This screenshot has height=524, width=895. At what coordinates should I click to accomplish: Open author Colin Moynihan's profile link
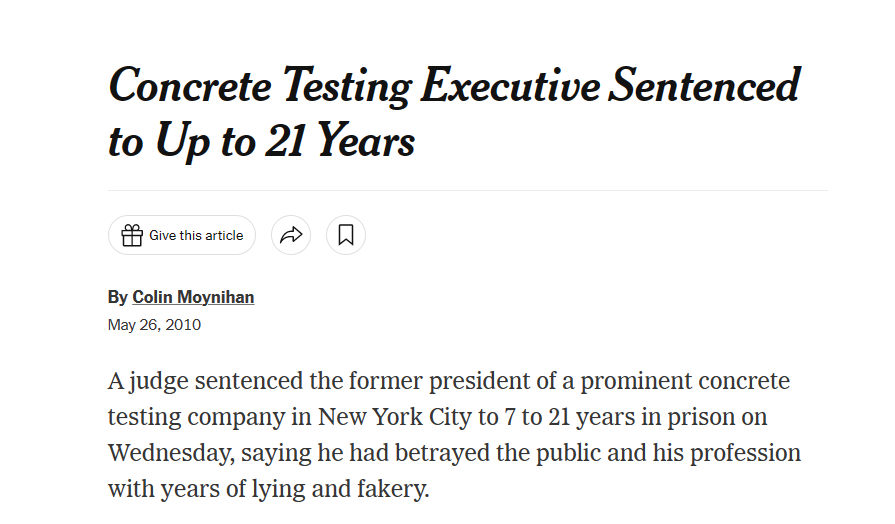click(193, 297)
